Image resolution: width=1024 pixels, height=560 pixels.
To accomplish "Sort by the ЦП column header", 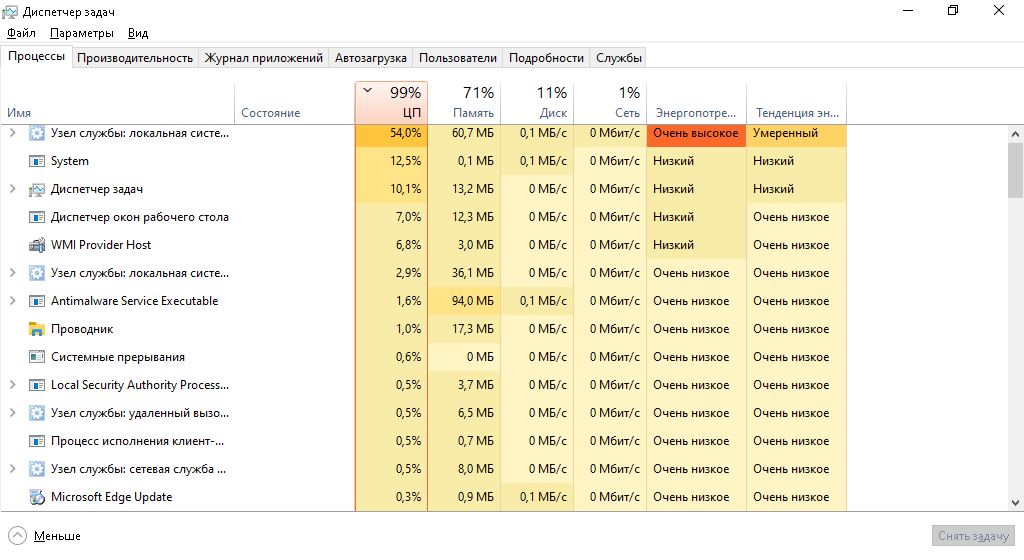I will coord(392,103).
